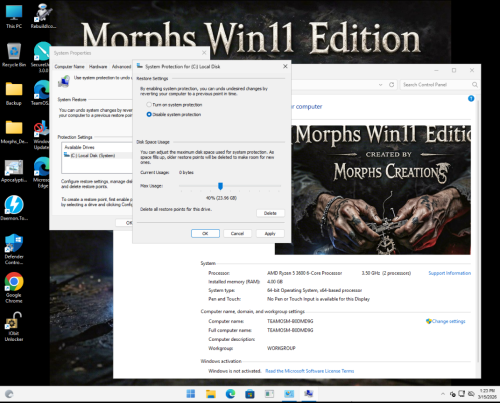Switch to the Hardware tab

[x=98, y=67]
